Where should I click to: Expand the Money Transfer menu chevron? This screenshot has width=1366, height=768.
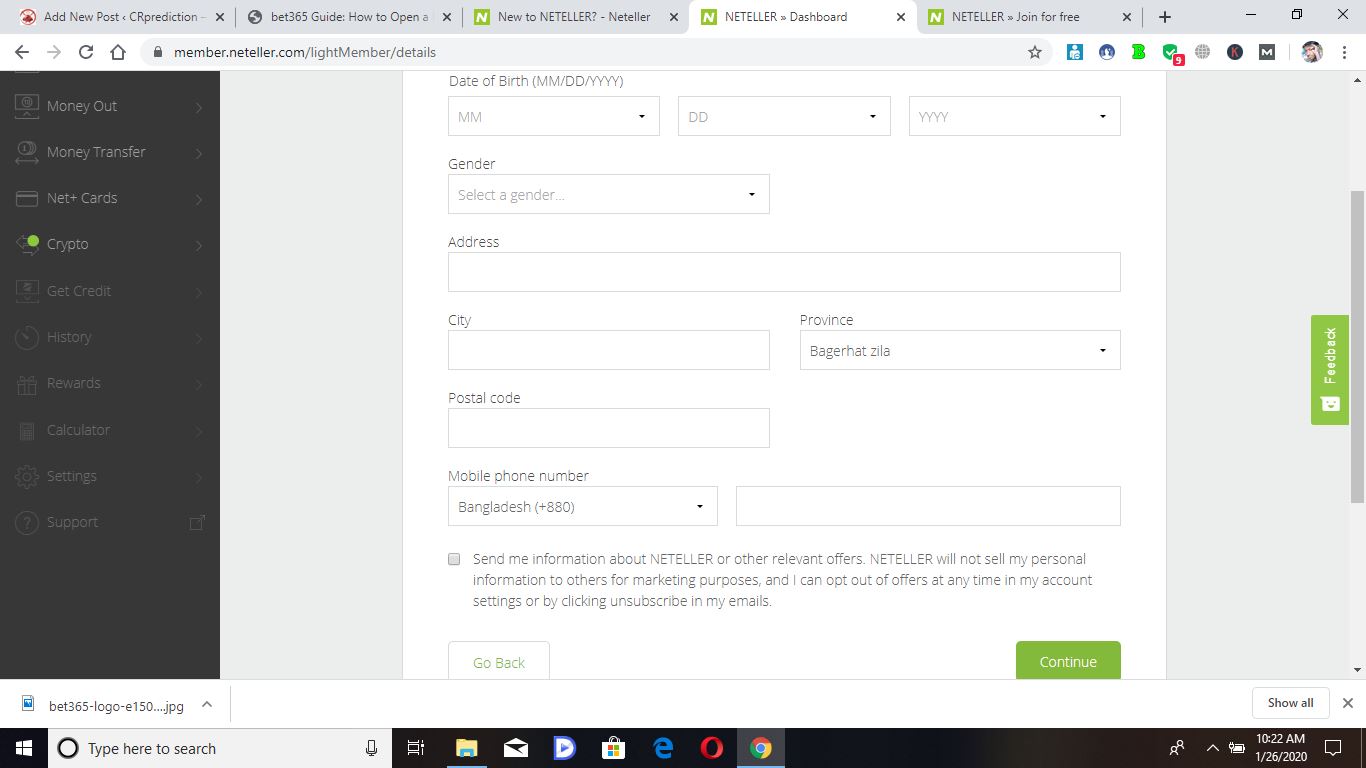click(199, 153)
